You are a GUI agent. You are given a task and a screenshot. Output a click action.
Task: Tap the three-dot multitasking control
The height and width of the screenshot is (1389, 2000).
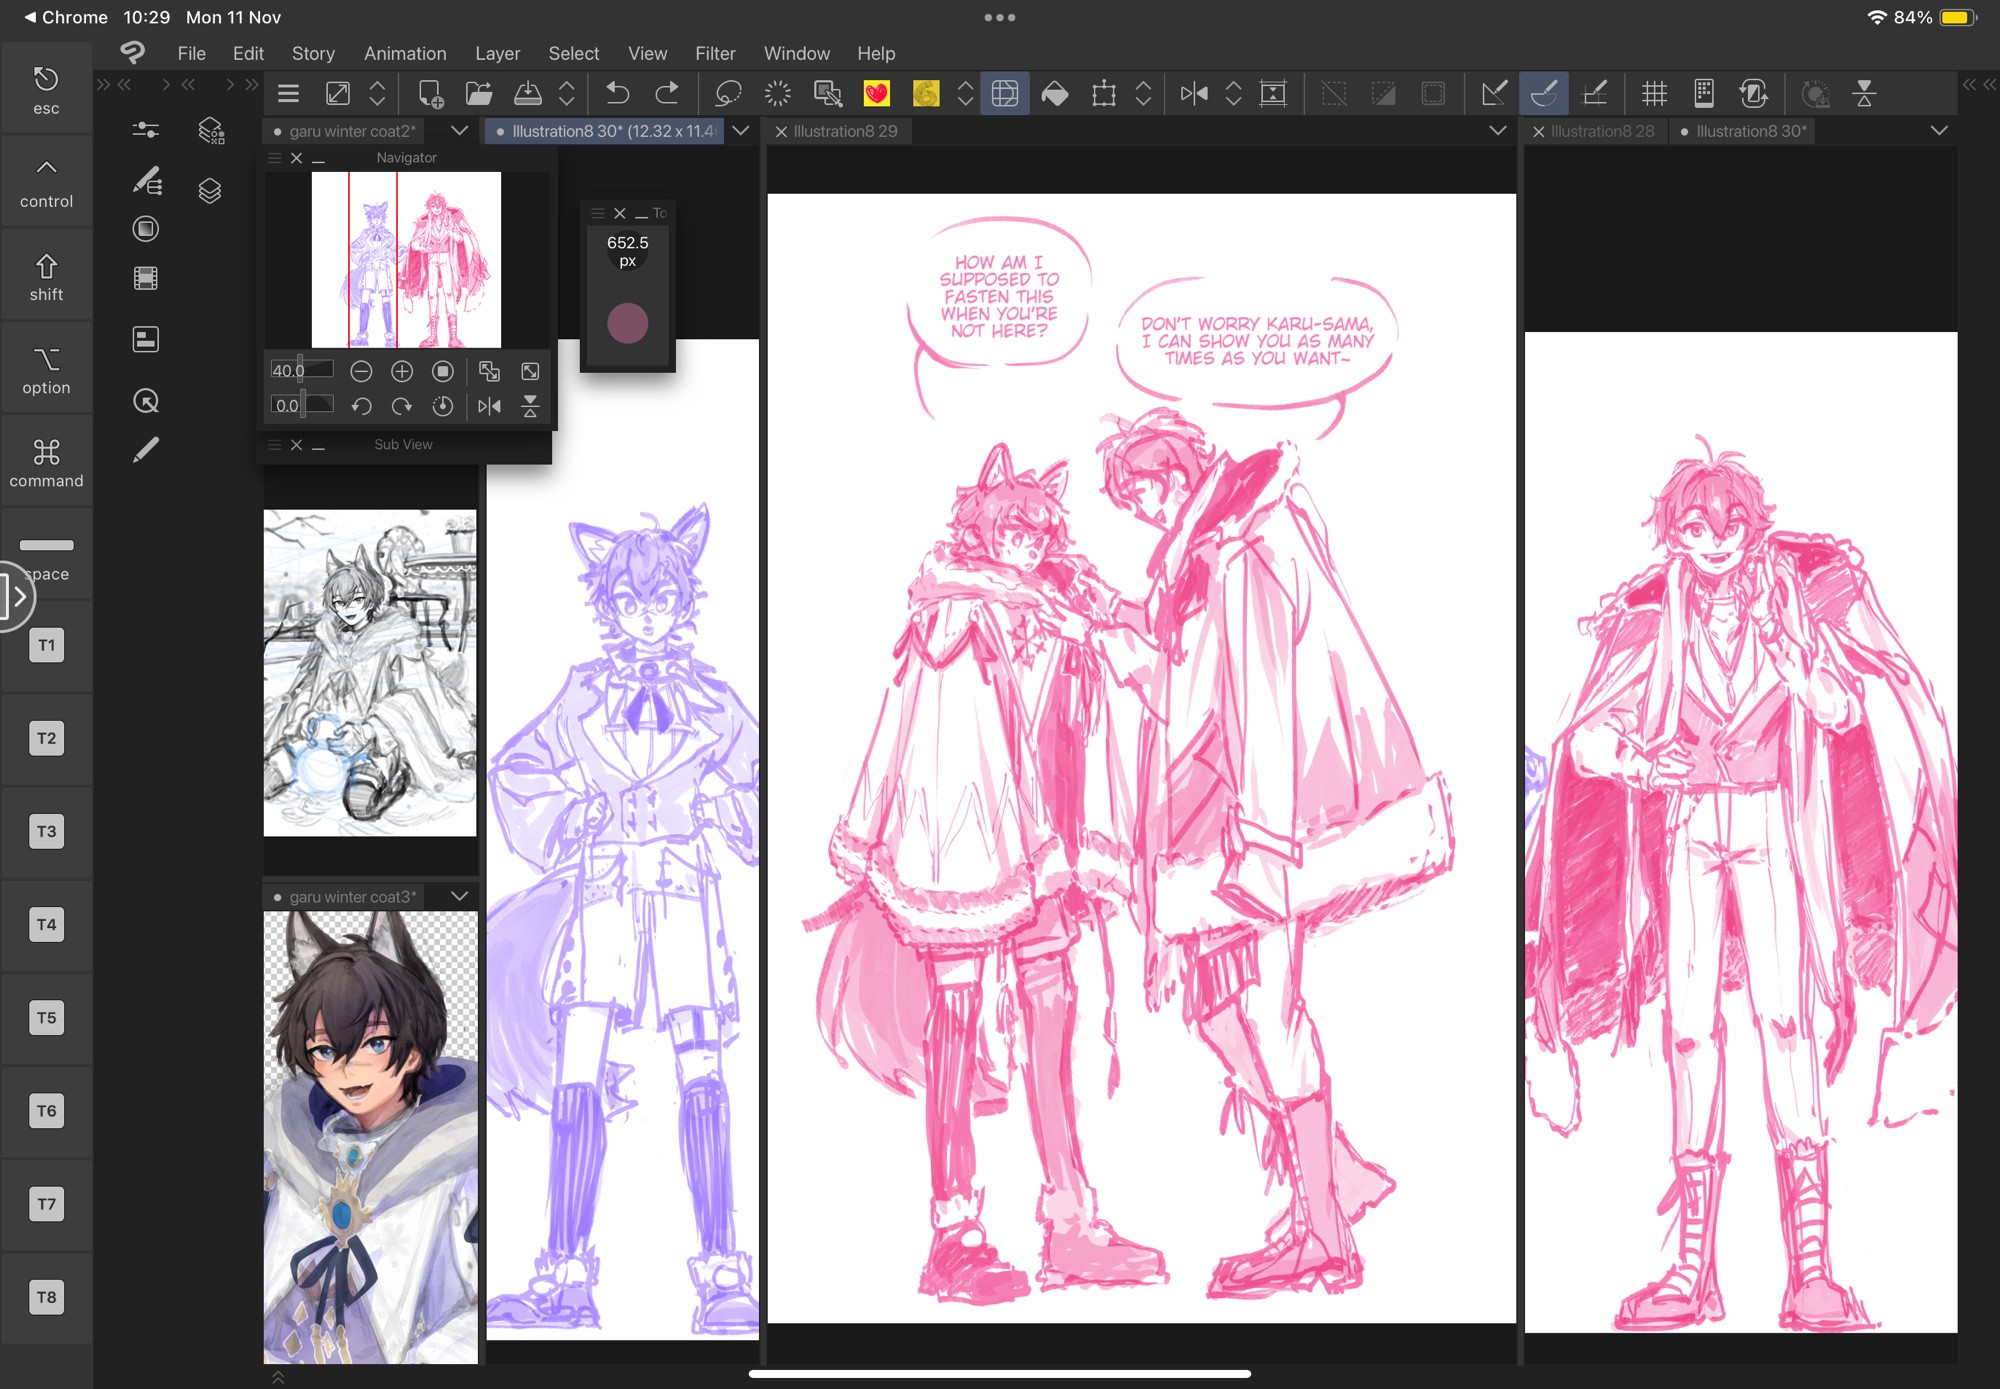(x=1000, y=17)
